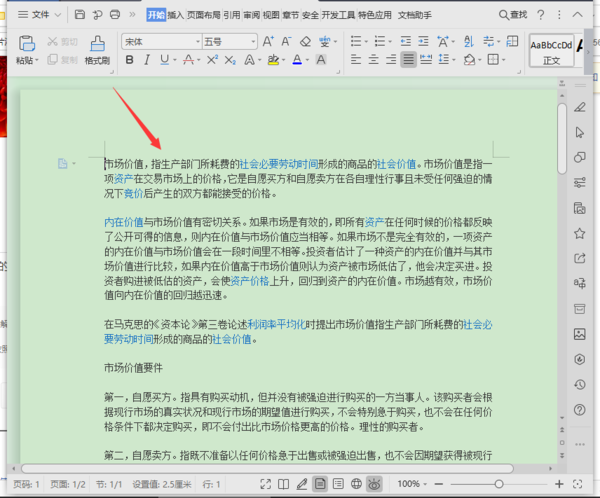This screenshot has width=600, height=498.
Task: Click the picture icon in right sidebar
Action: tap(580, 334)
